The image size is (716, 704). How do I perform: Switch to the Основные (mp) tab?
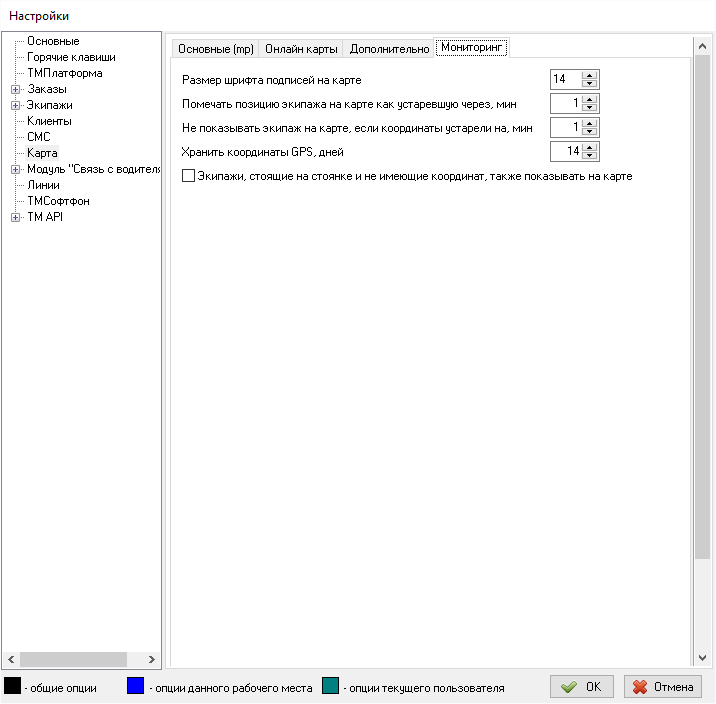click(215, 49)
